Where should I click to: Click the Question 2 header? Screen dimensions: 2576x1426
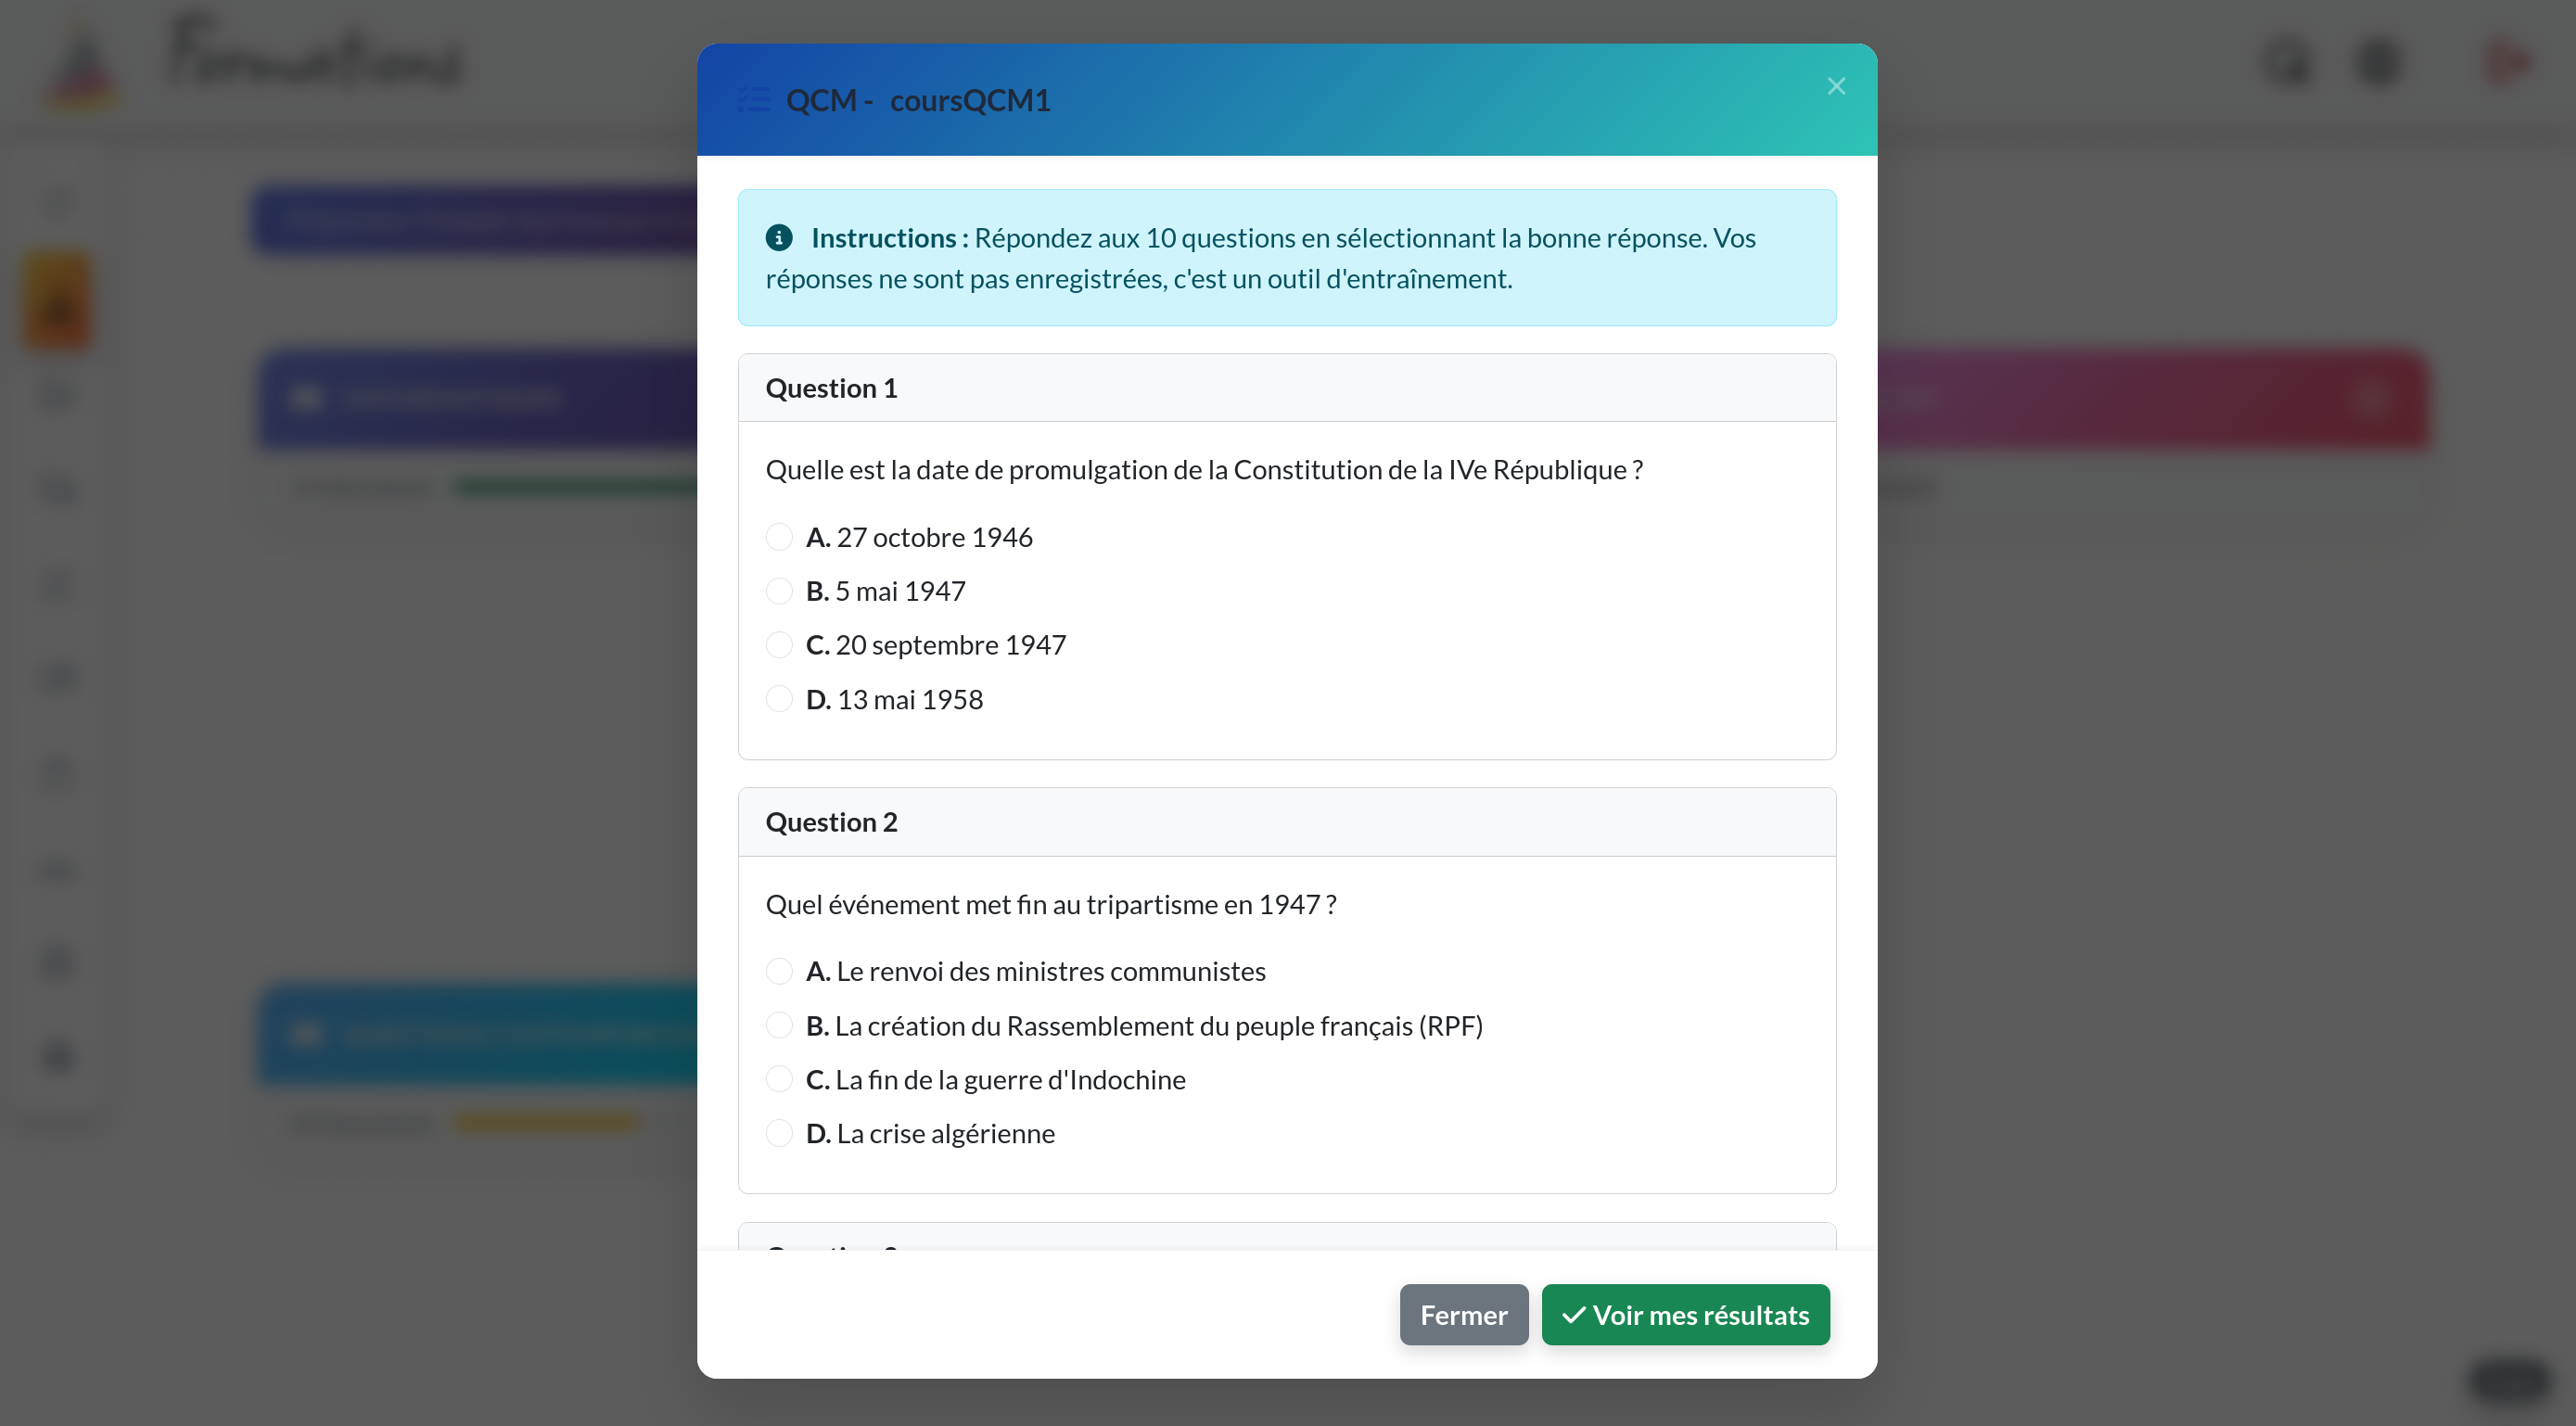pyautogui.click(x=831, y=822)
